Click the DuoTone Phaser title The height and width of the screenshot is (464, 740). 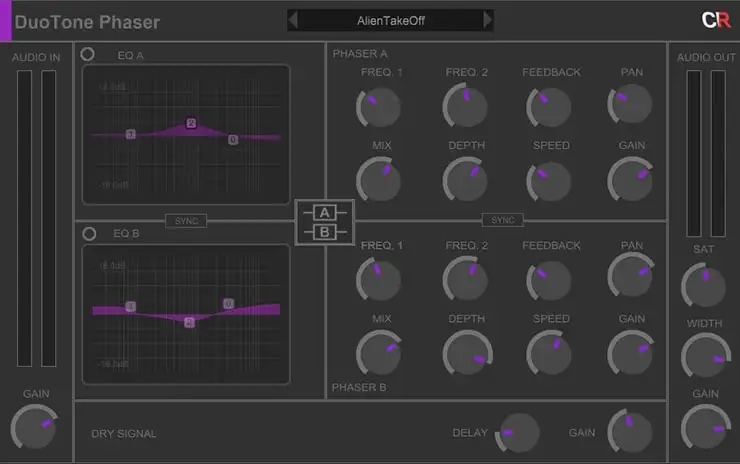coord(87,22)
